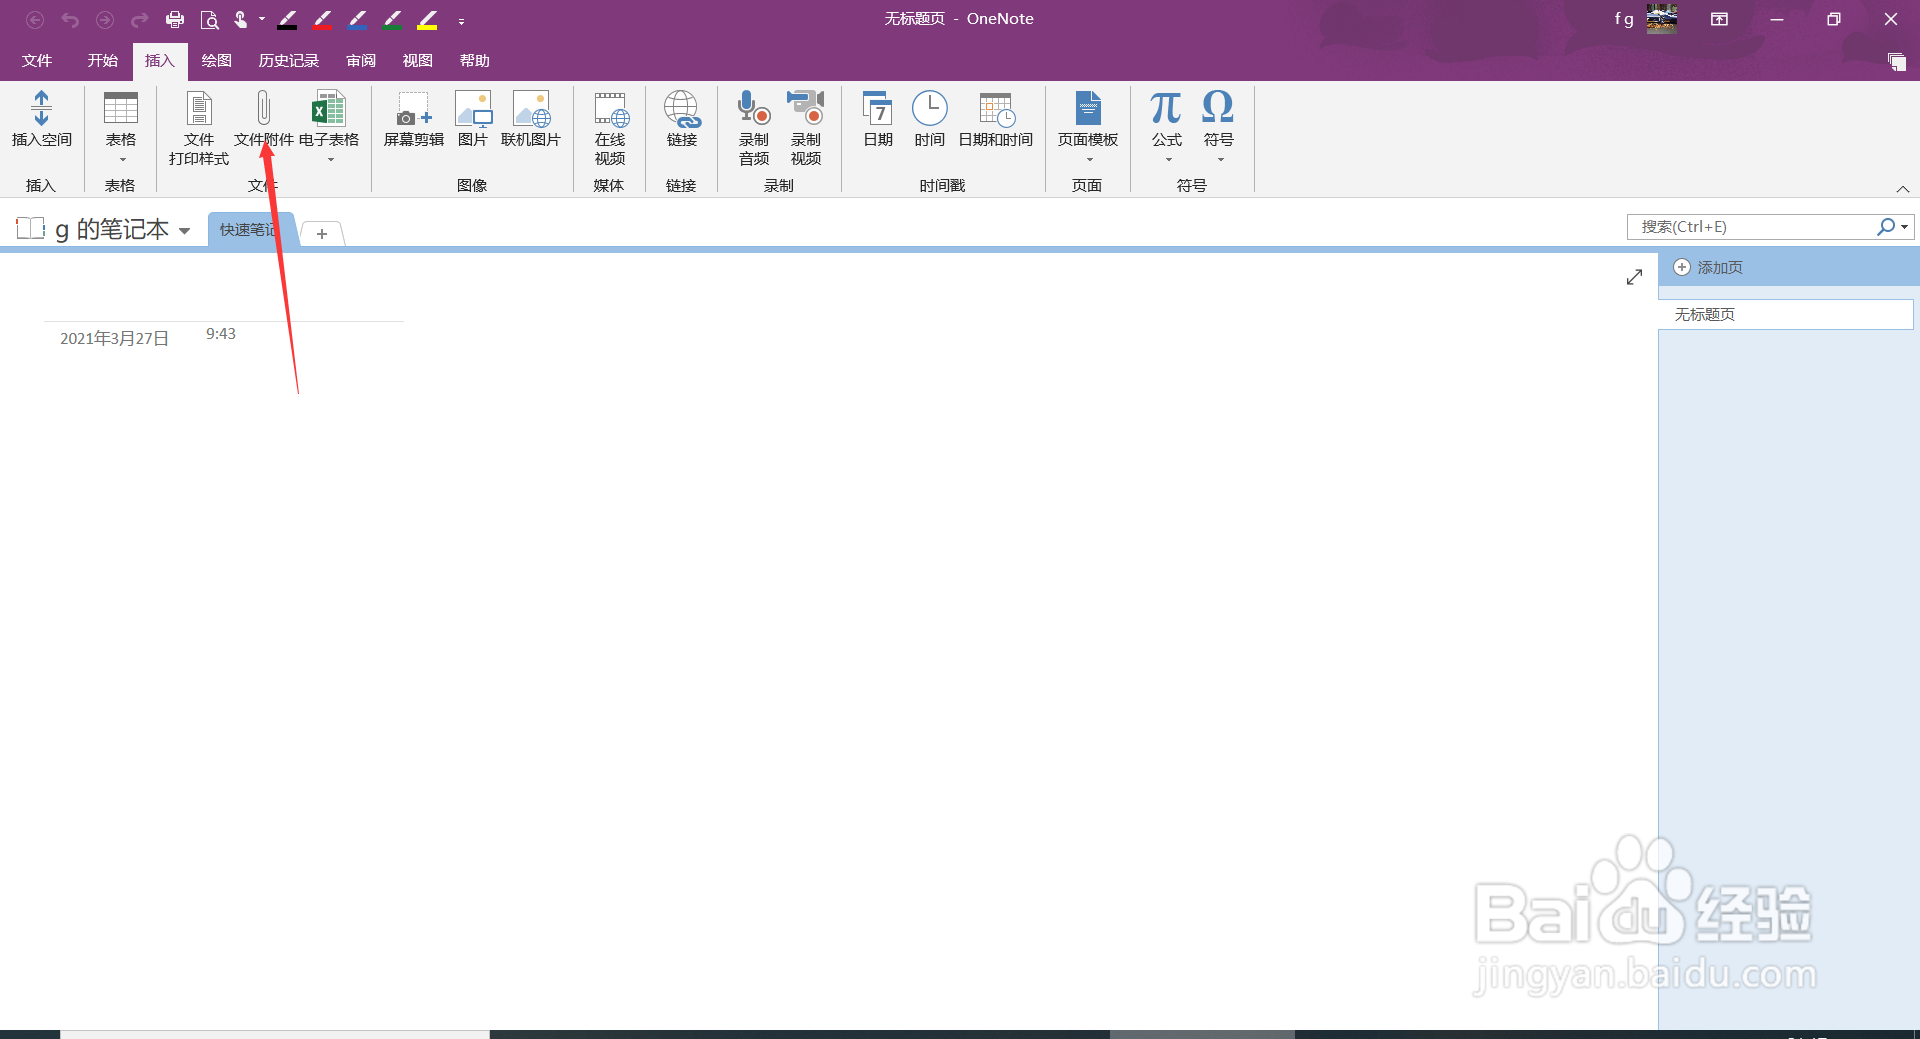The image size is (1920, 1039).
Task: Click the notebook stack icon at top right
Action: (x=1896, y=62)
